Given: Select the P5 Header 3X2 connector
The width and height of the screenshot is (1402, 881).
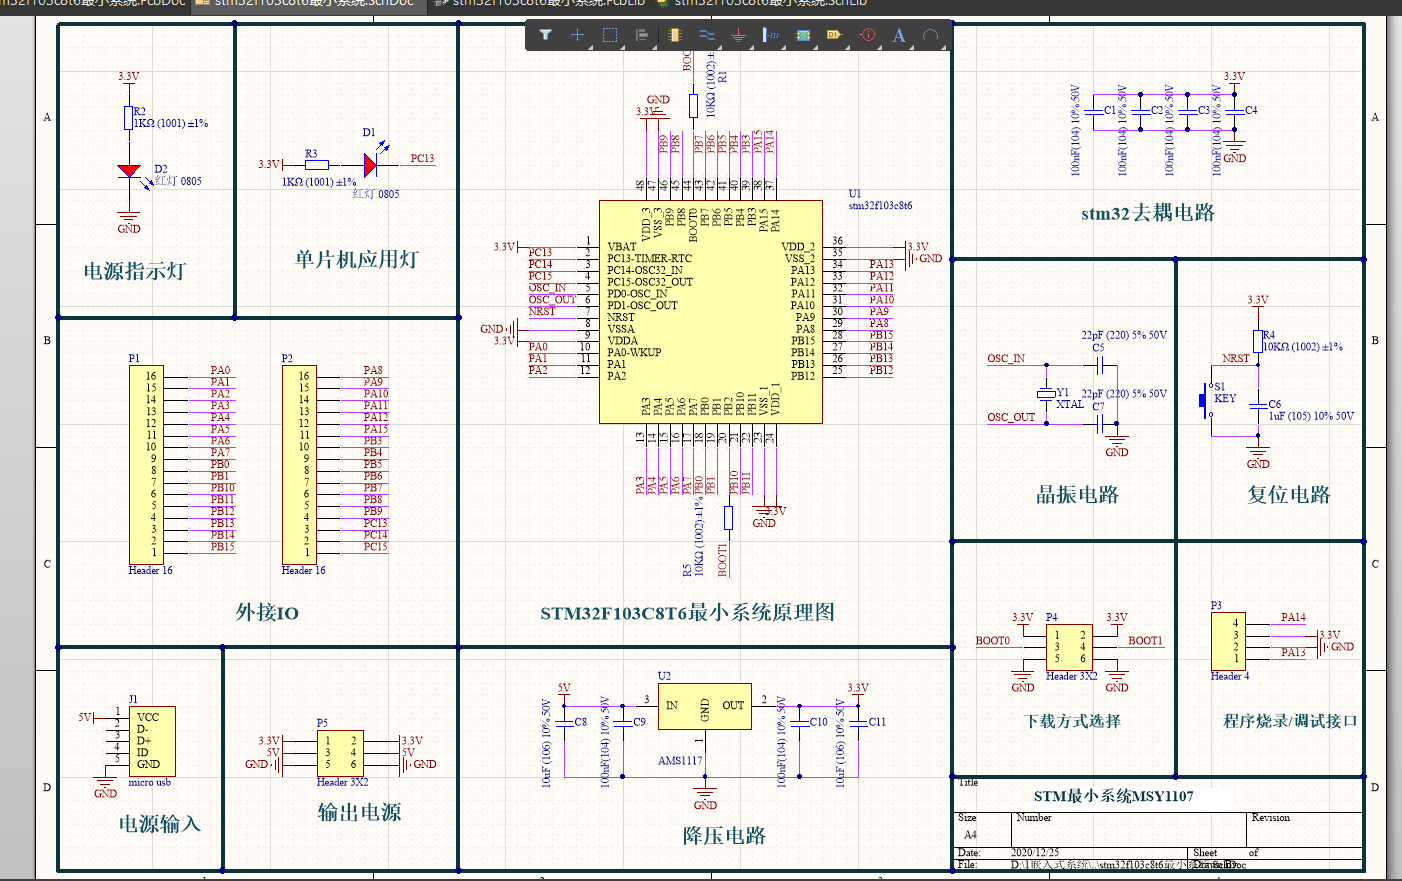Looking at the screenshot, I should pos(340,753).
